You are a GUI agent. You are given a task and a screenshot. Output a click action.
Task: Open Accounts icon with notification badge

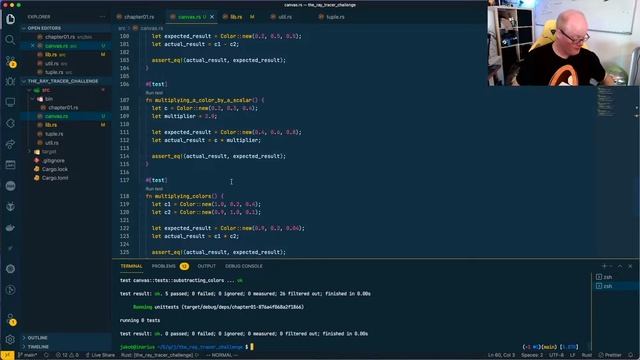tap(10, 319)
